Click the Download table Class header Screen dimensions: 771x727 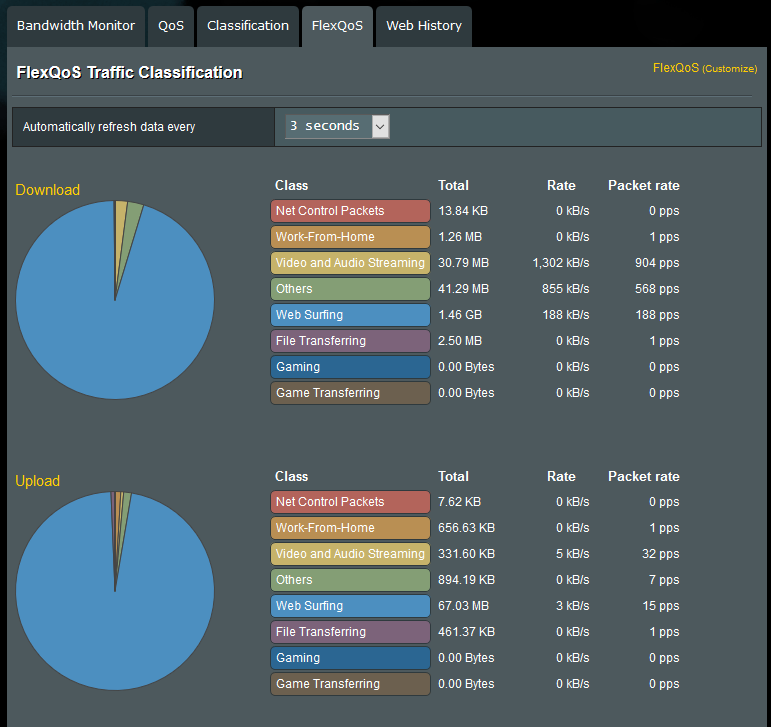[292, 185]
